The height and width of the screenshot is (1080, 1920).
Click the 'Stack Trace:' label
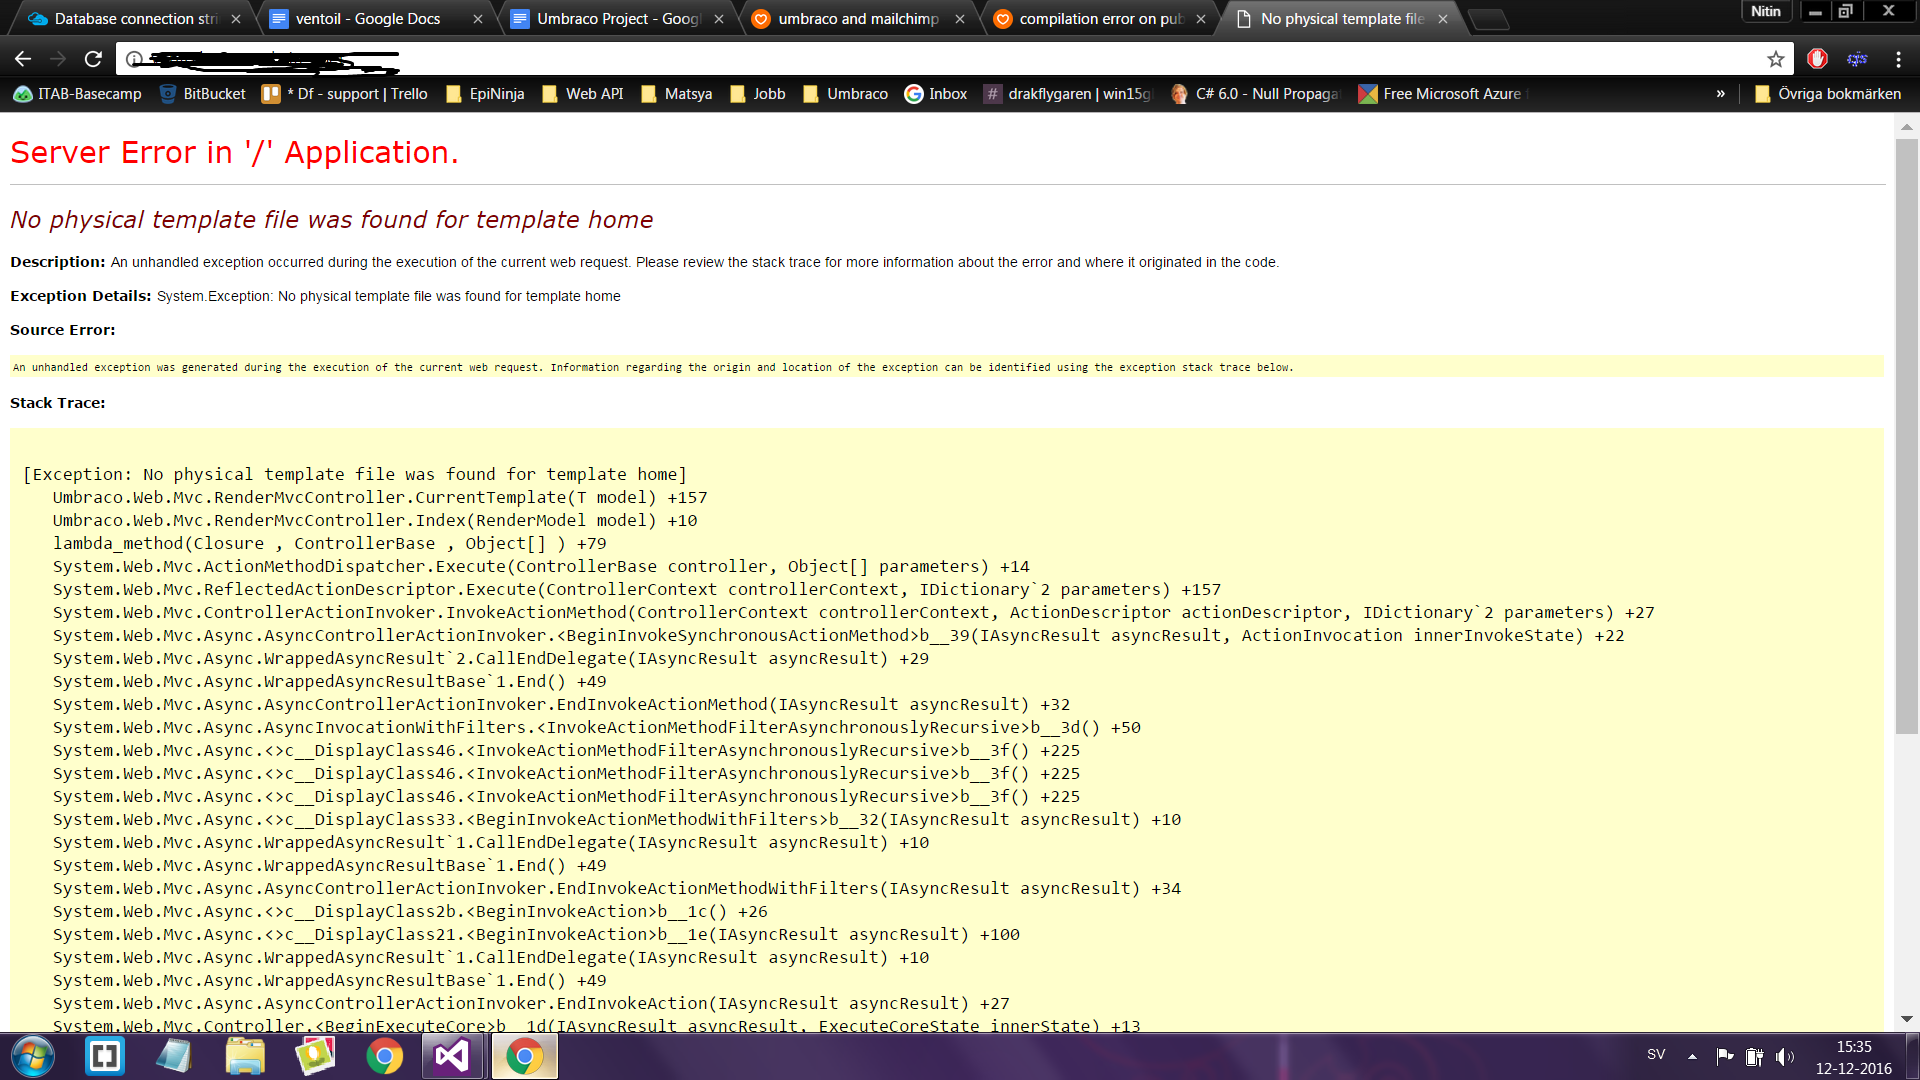pyautogui.click(x=58, y=403)
